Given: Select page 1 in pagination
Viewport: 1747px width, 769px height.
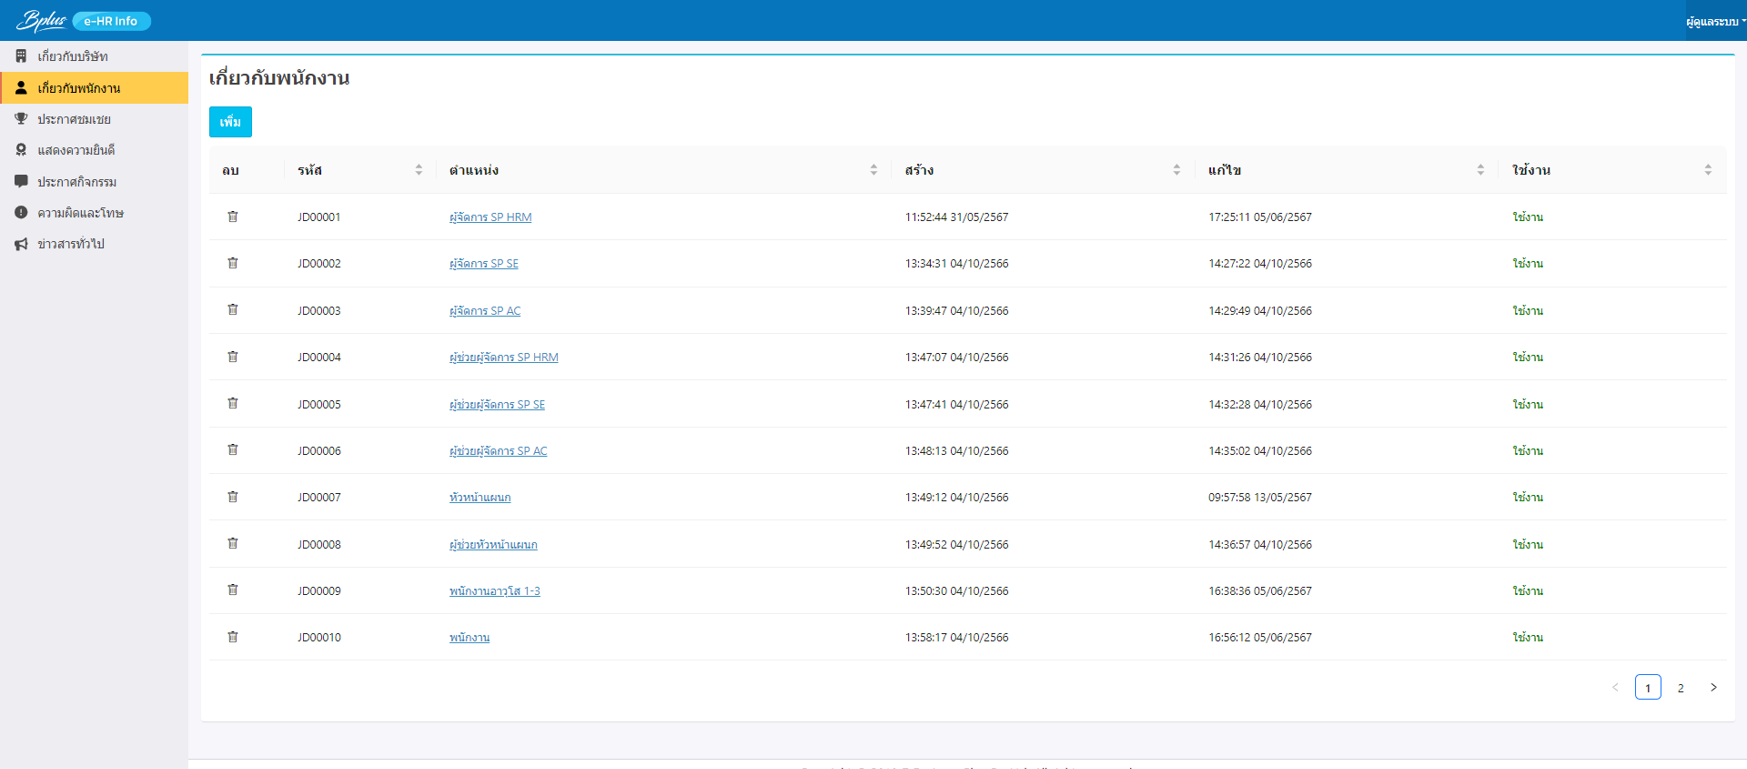Looking at the screenshot, I should (1648, 687).
